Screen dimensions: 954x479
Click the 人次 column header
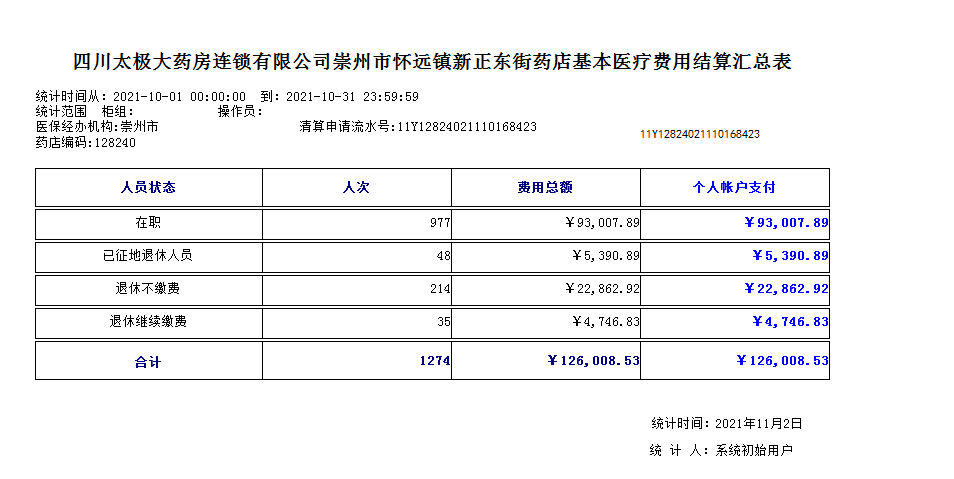357,187
